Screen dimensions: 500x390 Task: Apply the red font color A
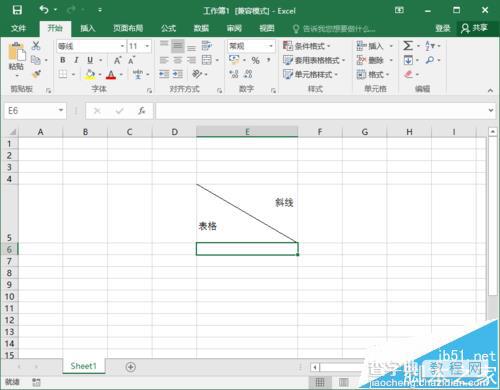tap(111, 74)
